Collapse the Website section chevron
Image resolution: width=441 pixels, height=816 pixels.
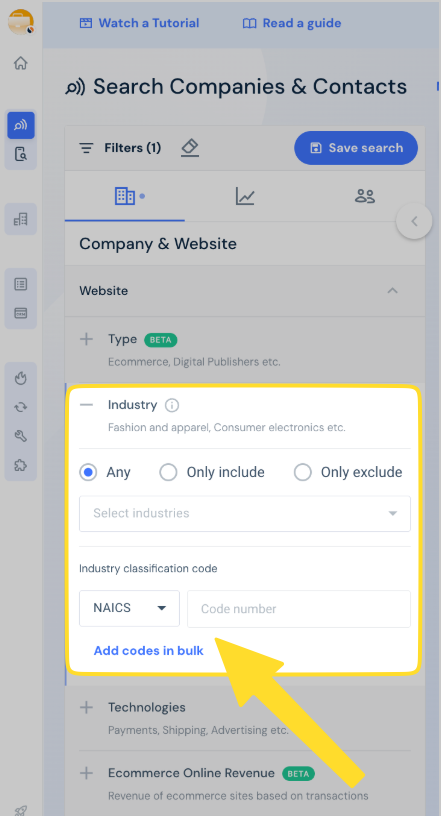pyautogui.click(x=393, y=290)
